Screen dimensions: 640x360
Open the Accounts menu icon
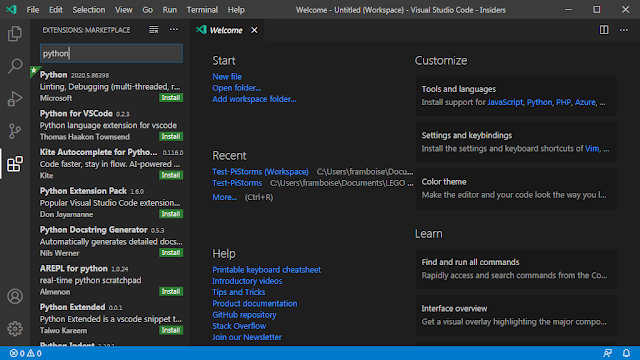pos(15,296)
